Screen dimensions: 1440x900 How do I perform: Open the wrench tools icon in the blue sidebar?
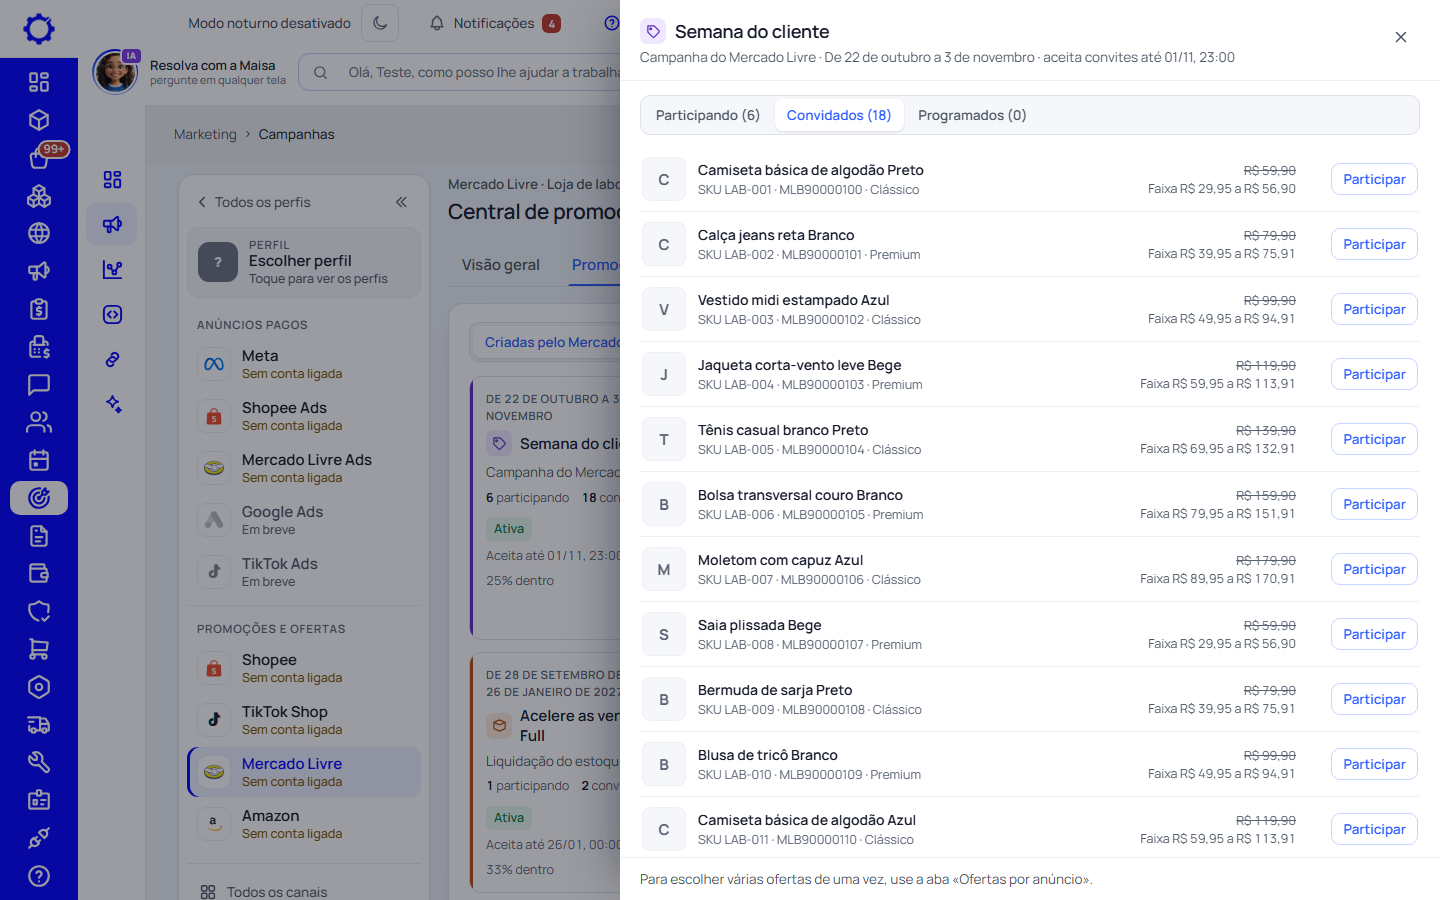pos(39,762)
